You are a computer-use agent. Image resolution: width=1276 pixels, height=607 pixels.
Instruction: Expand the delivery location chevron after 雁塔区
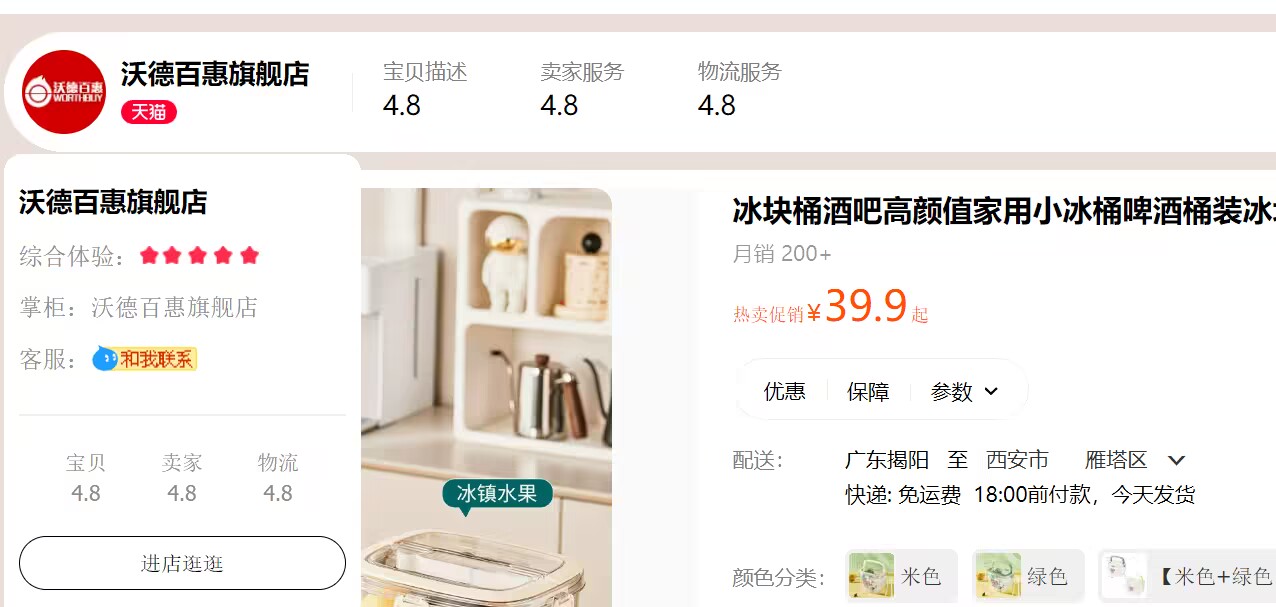click(1177, 460)
